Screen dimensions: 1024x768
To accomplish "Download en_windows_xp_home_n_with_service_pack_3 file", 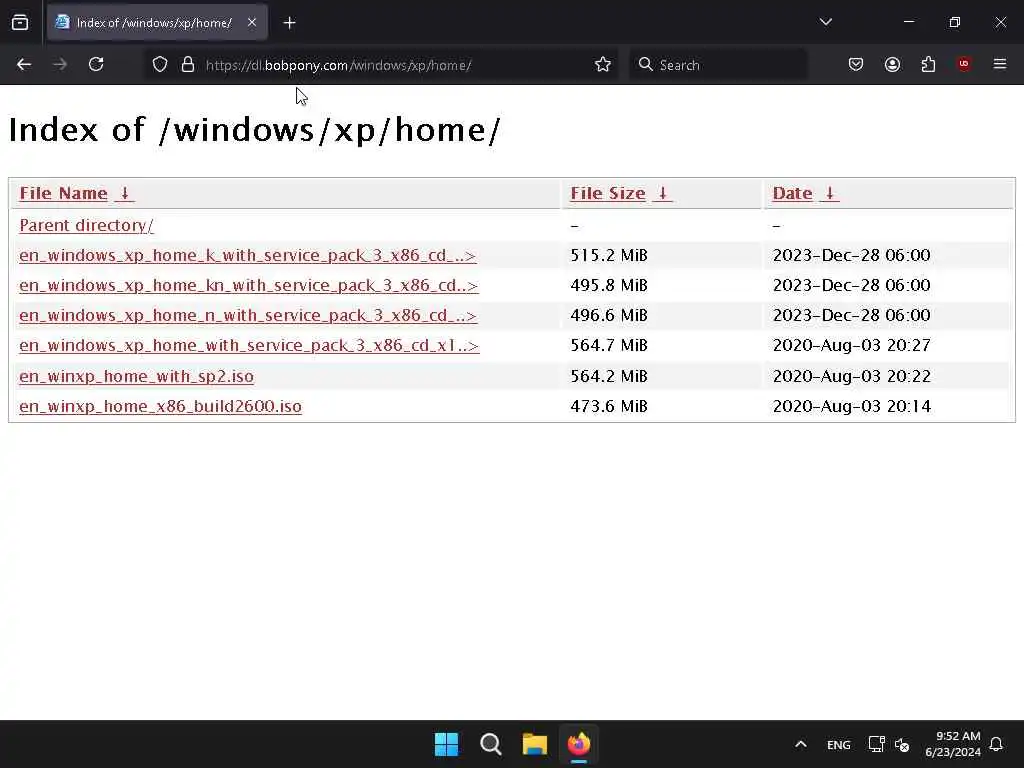I will [248, 315].
